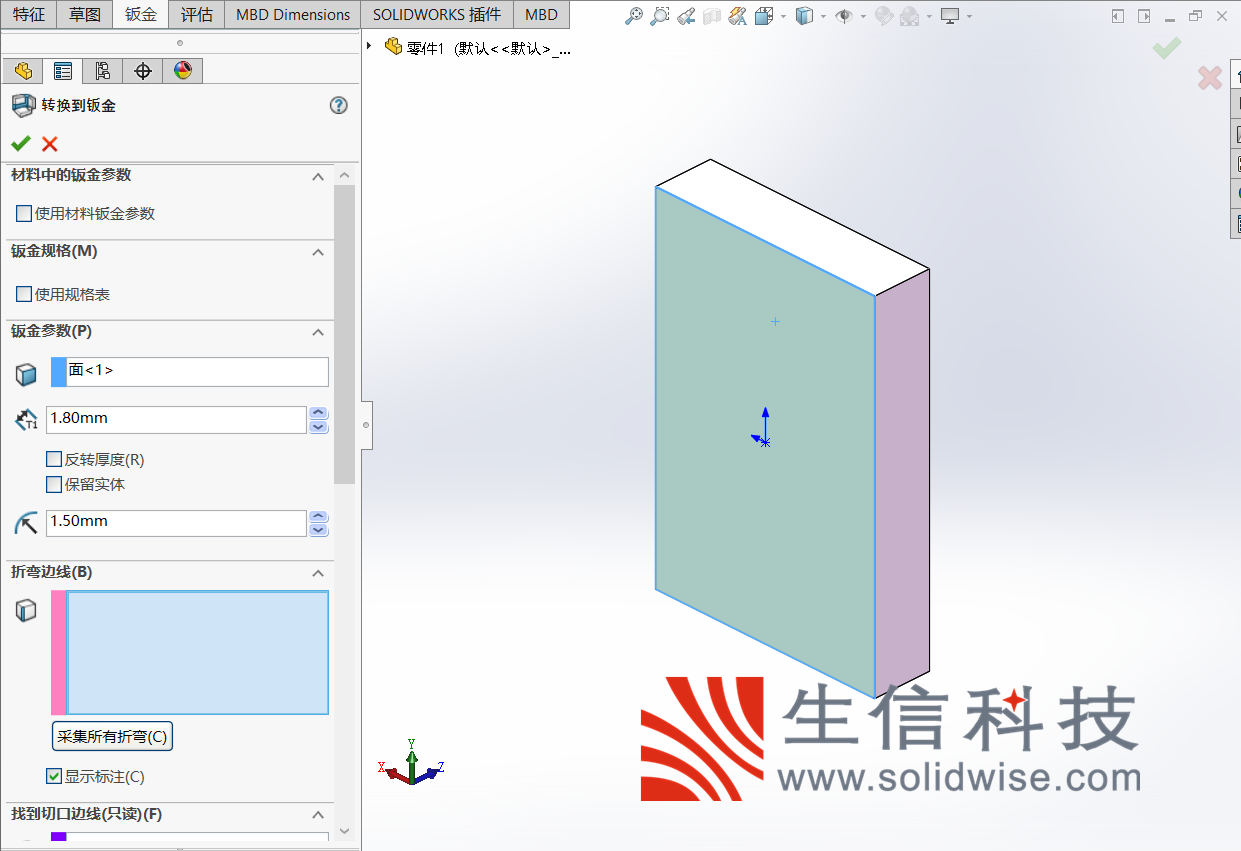Click the PropertyManager vertical scrollbar thumb

345,333
